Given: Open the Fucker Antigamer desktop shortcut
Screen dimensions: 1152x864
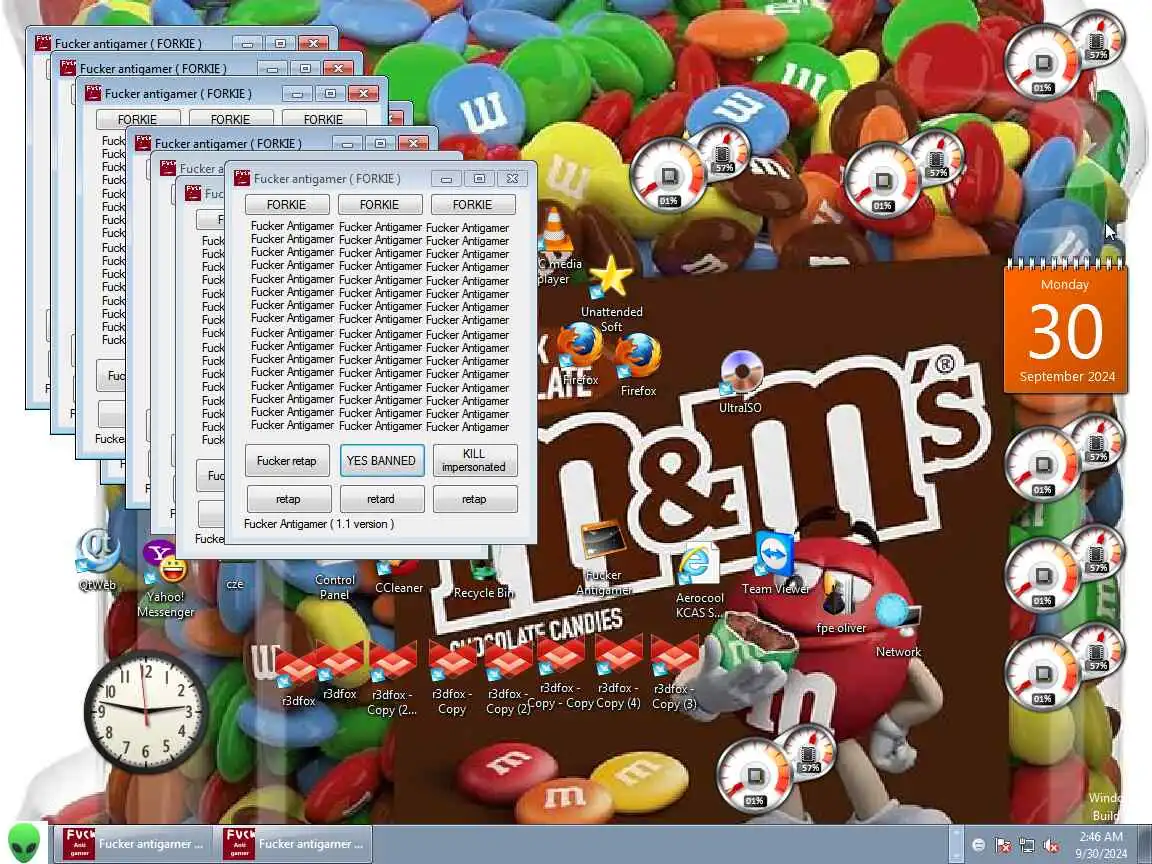Looking at the screenshot, I should (x=603, y=558).
